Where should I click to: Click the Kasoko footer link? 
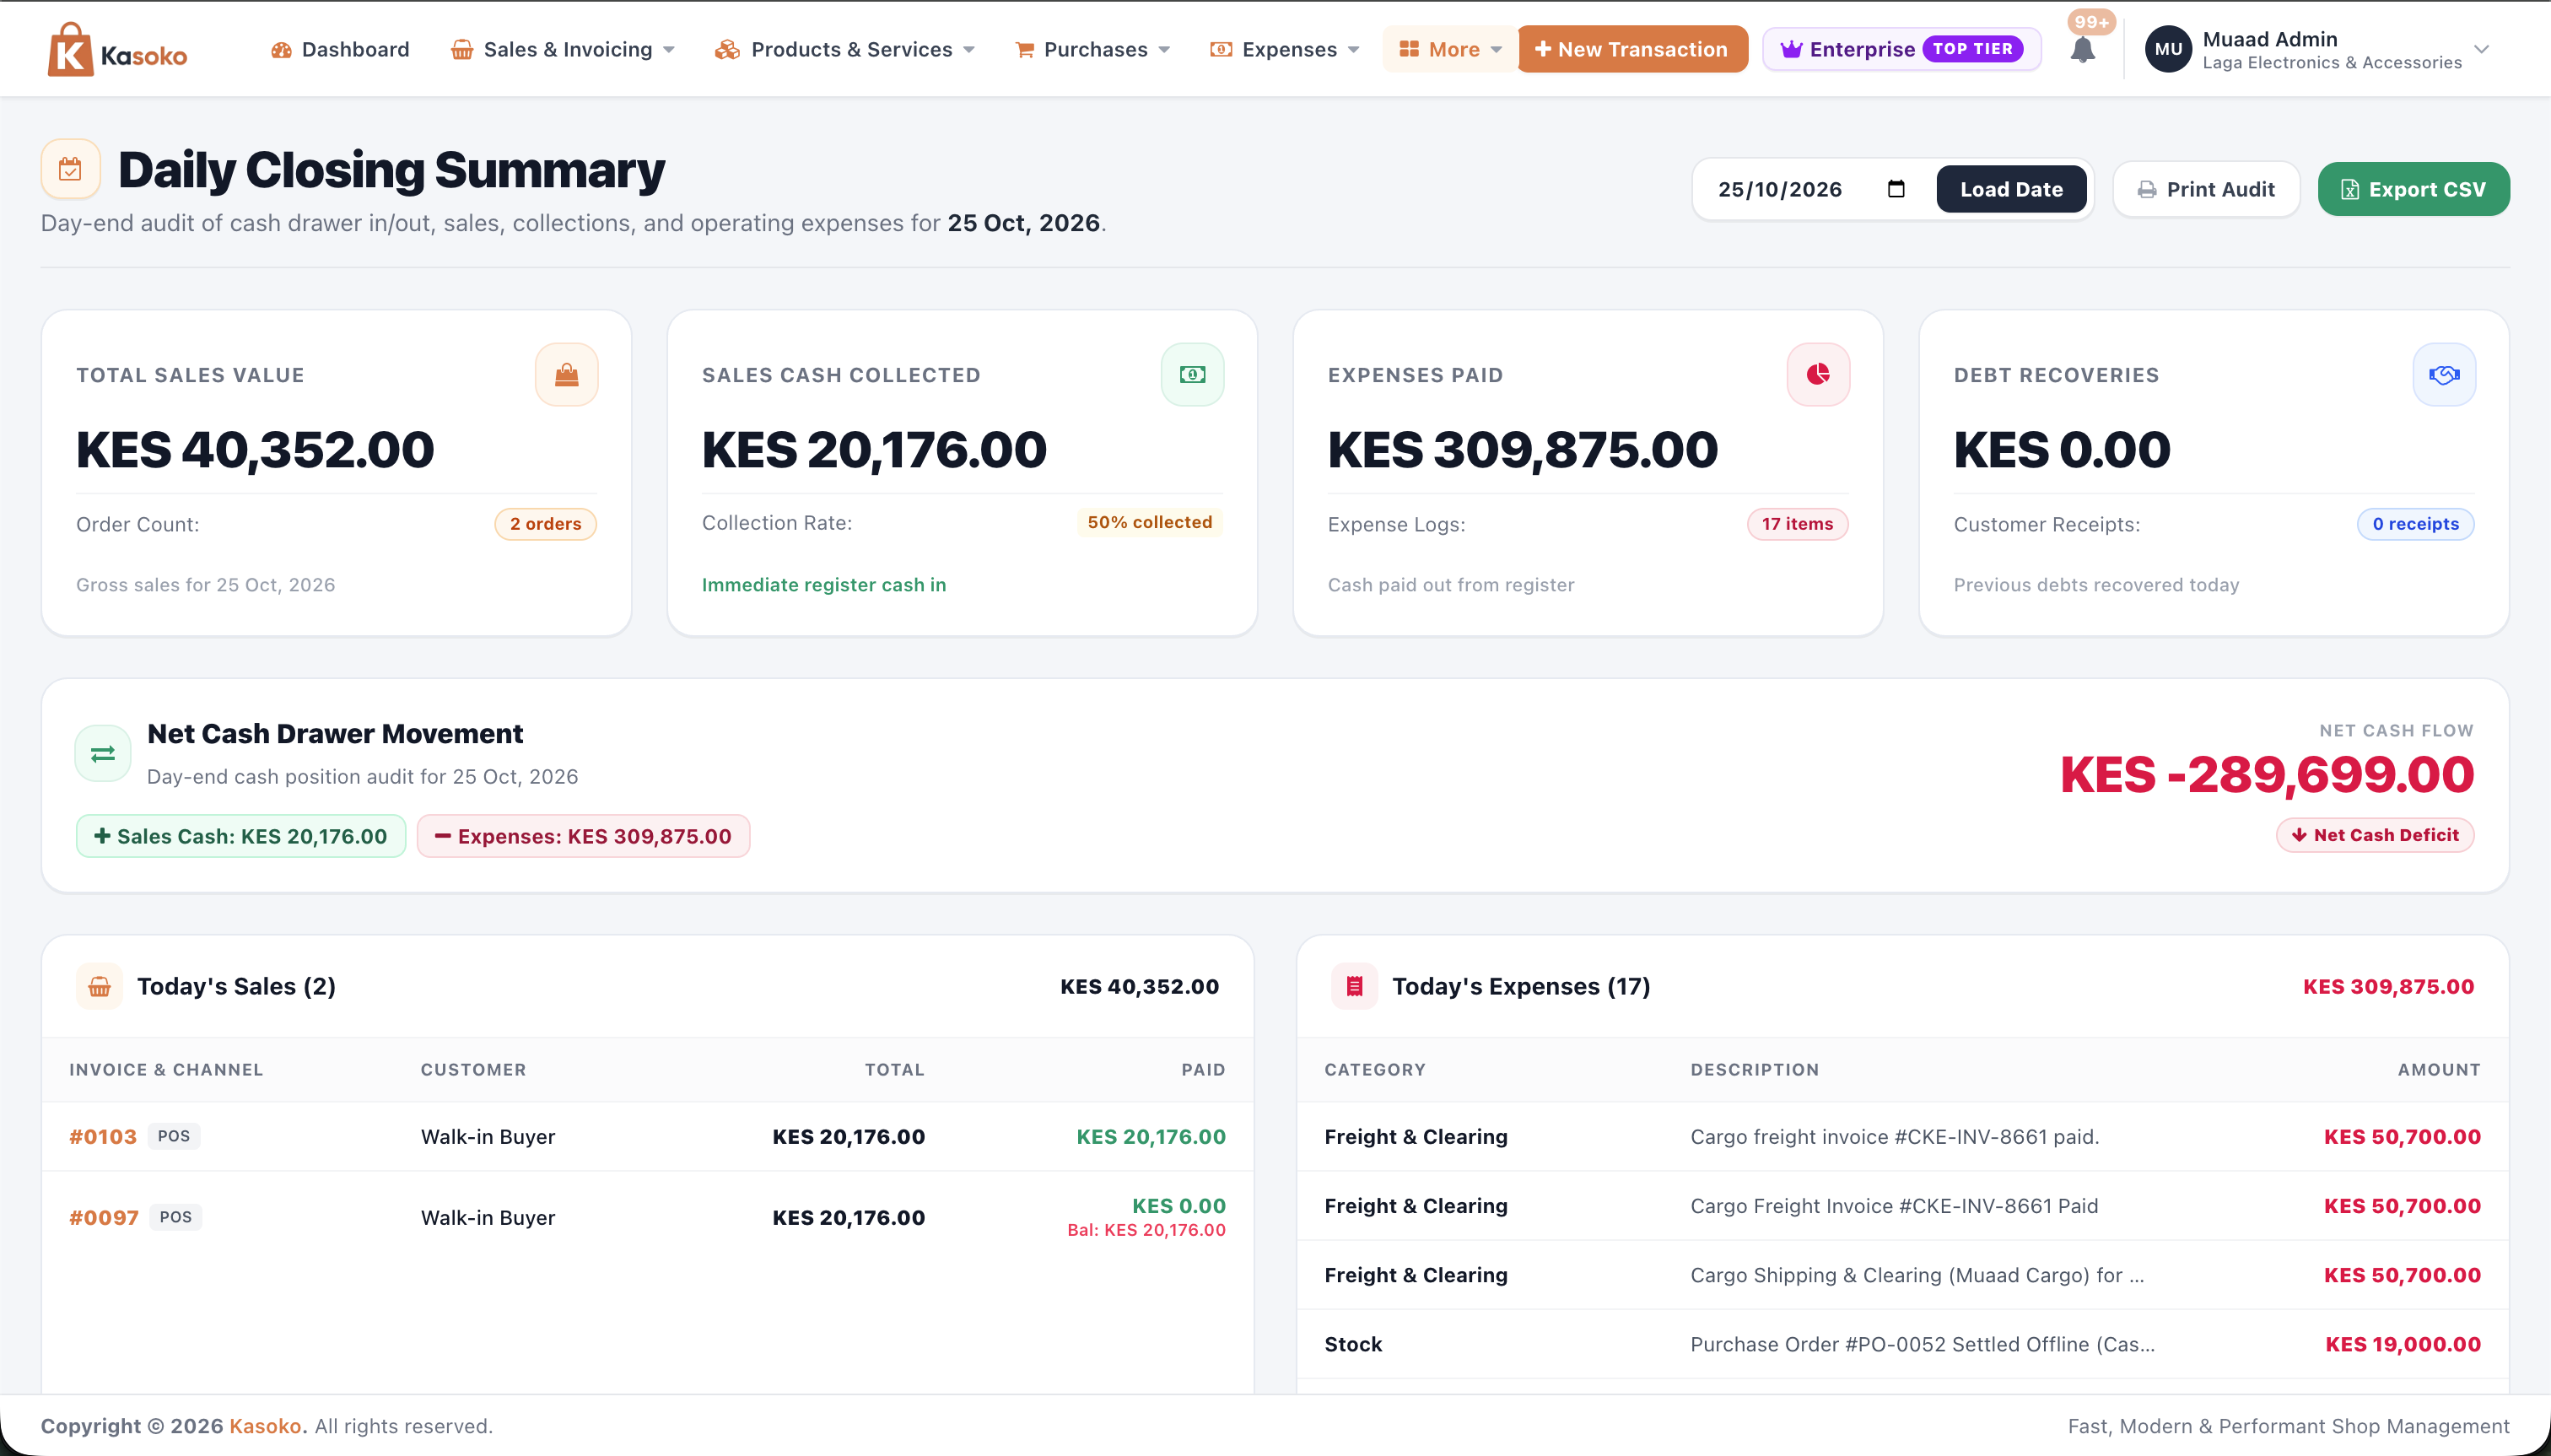[x=265, y=1427]
